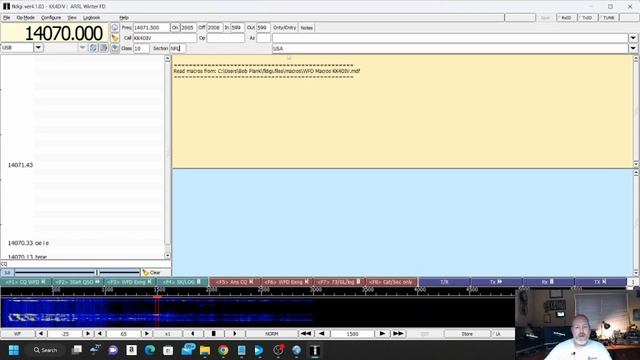Viewport: 640px width, 360px height.
Task: Open the Configure menu
Action: point(51,18)
